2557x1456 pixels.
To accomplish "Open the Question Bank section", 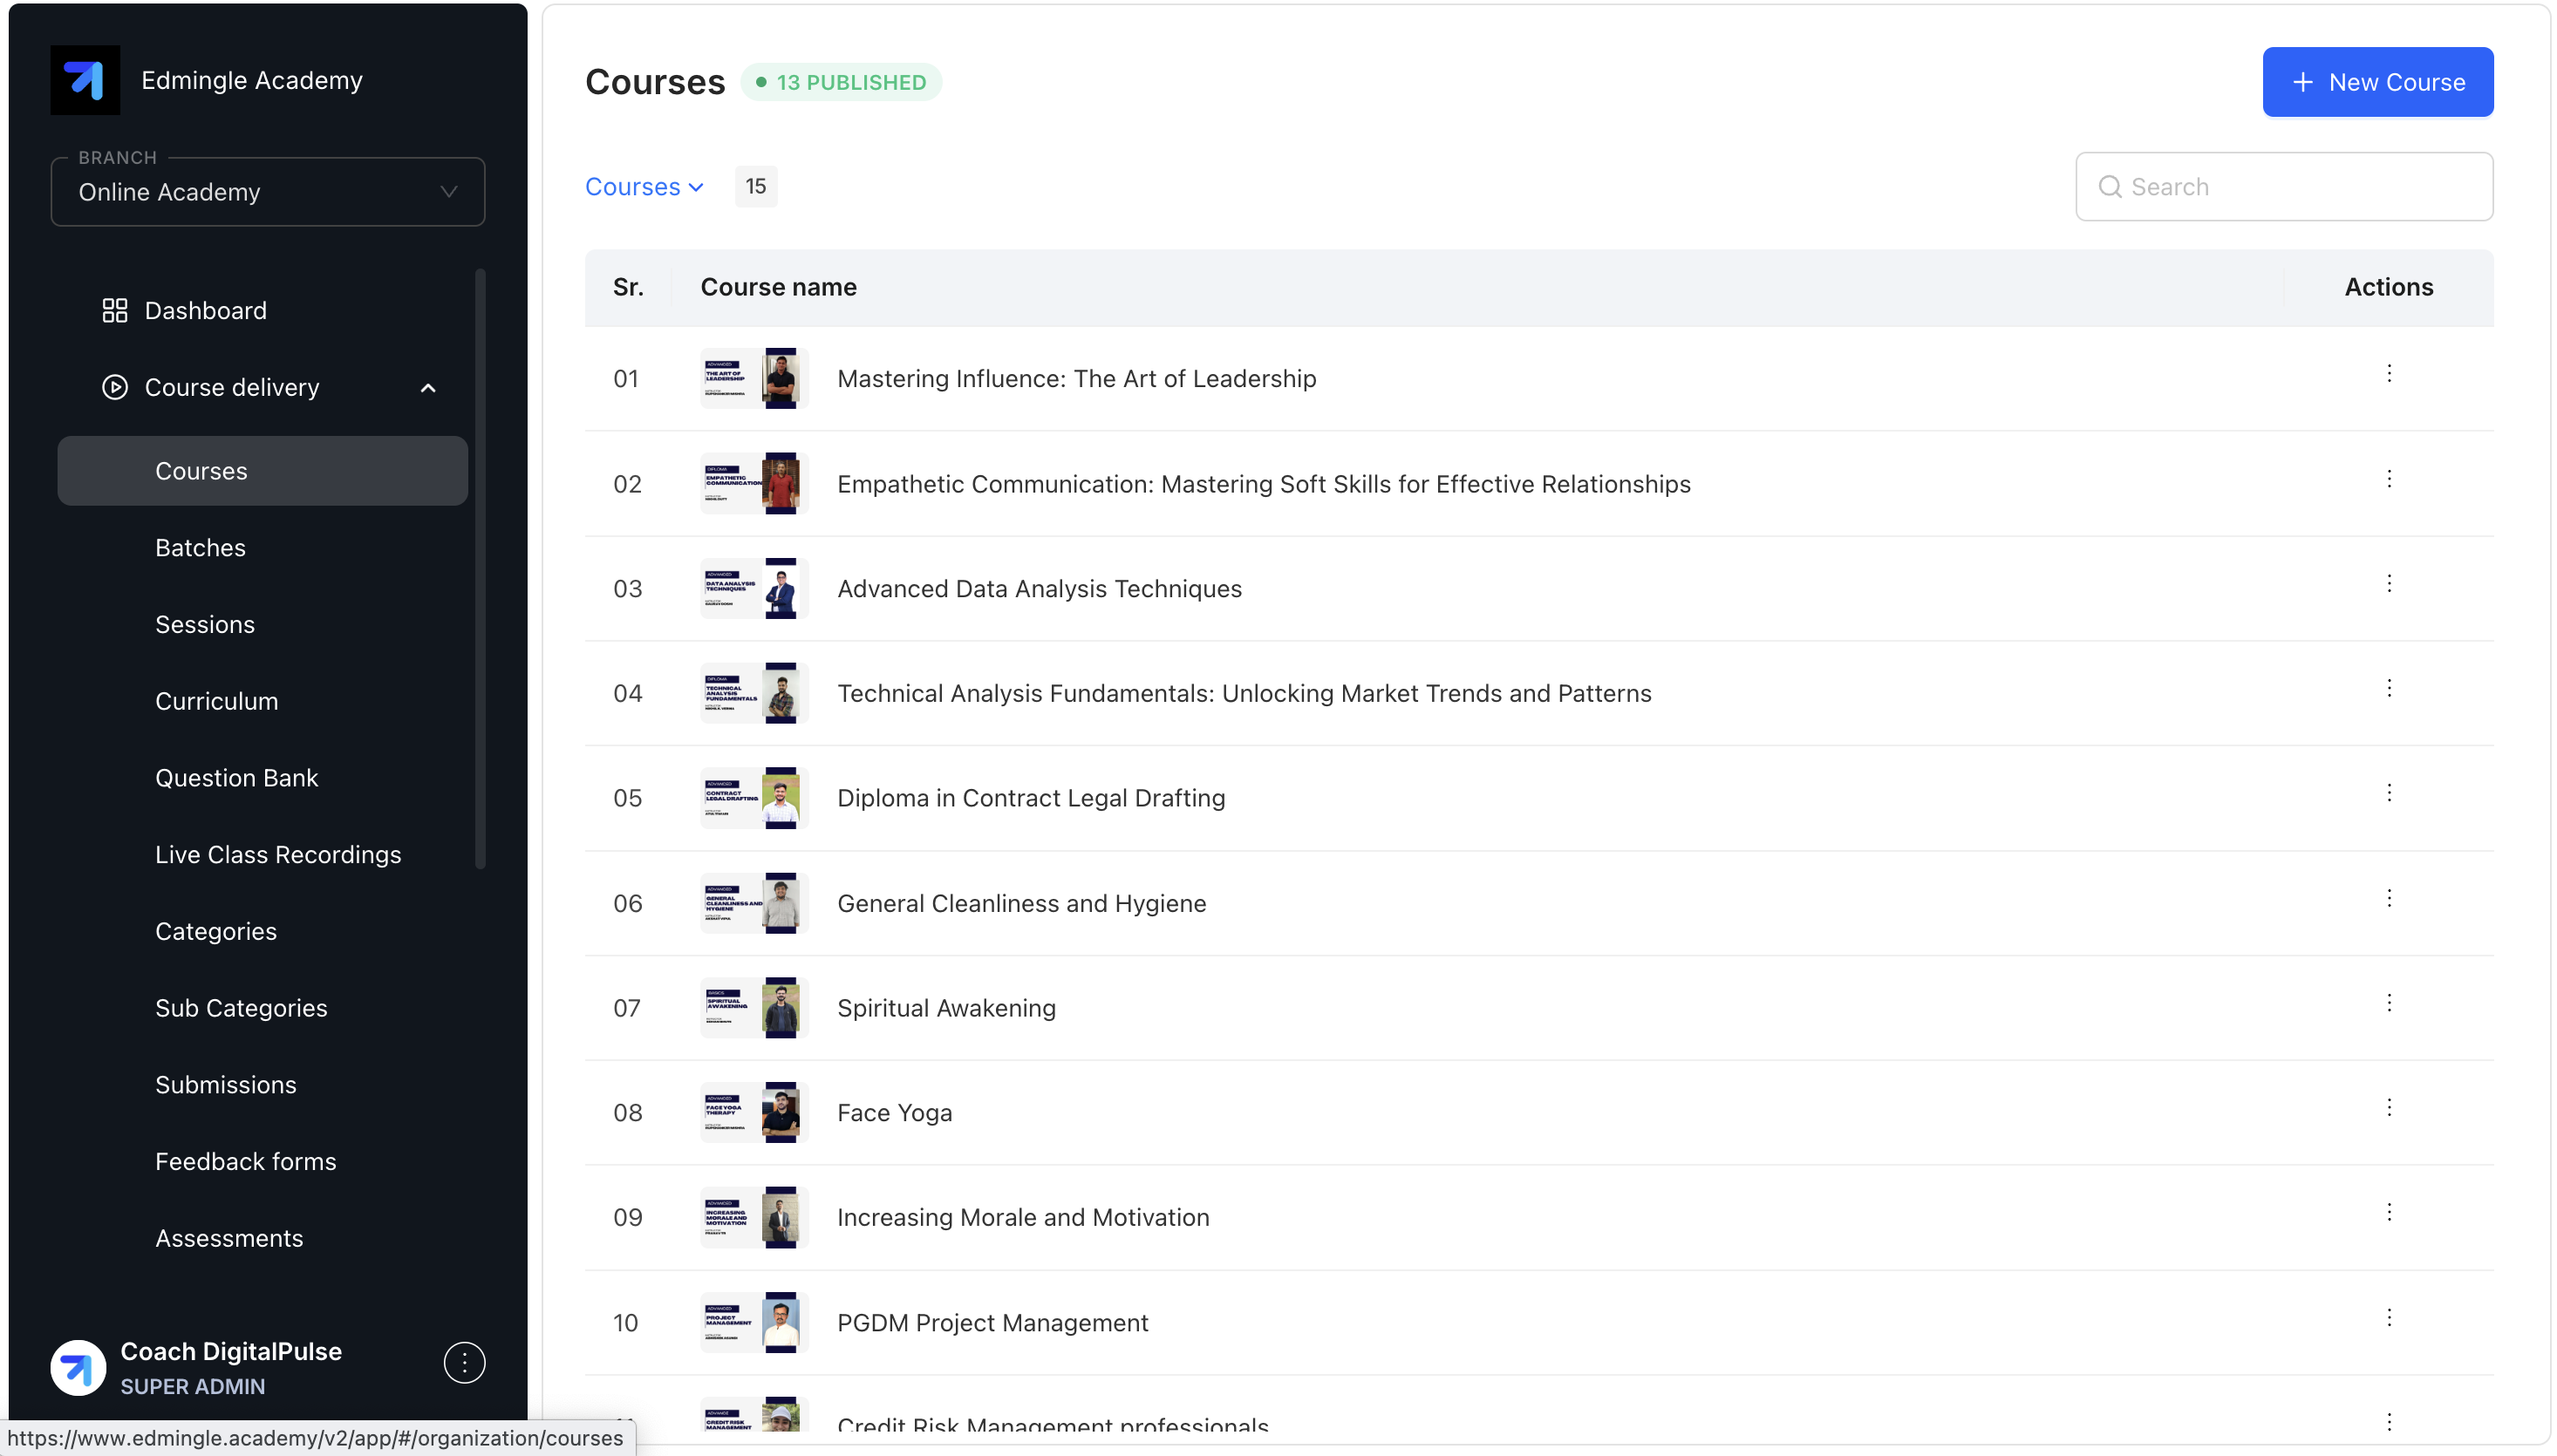I will pos(236,778).
